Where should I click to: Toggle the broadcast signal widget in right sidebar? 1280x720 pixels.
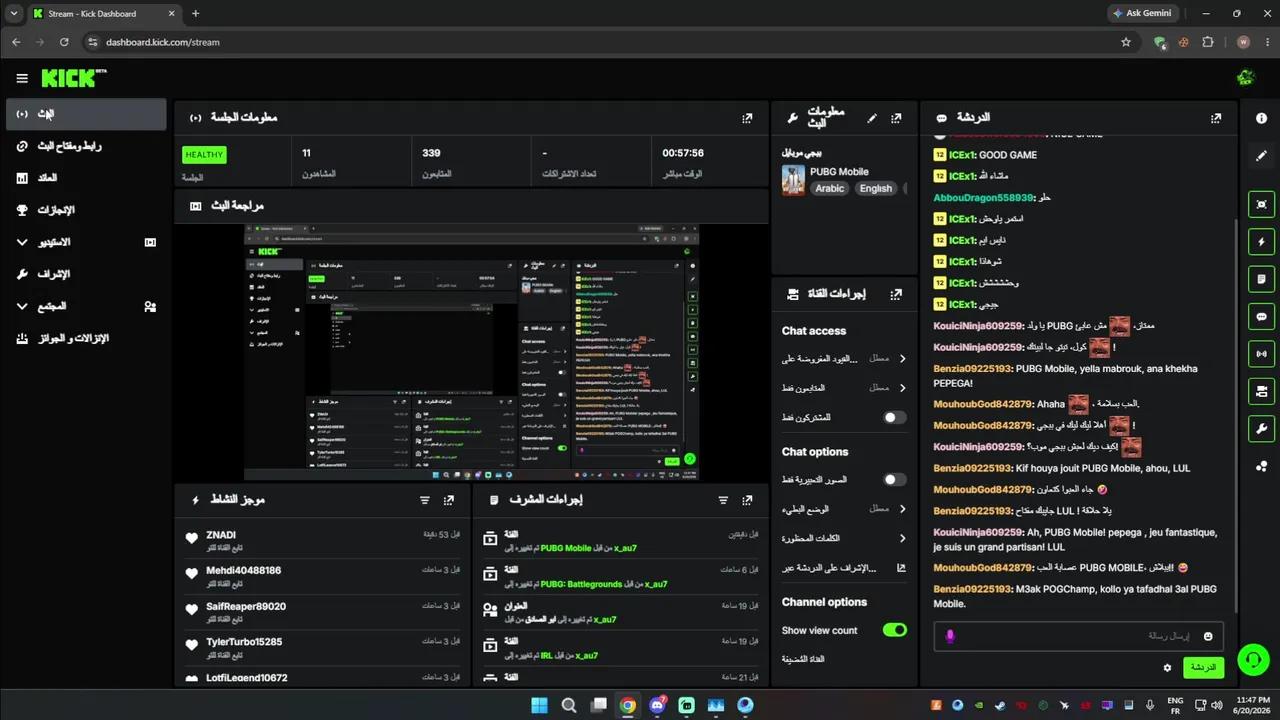coord(1261,354)
